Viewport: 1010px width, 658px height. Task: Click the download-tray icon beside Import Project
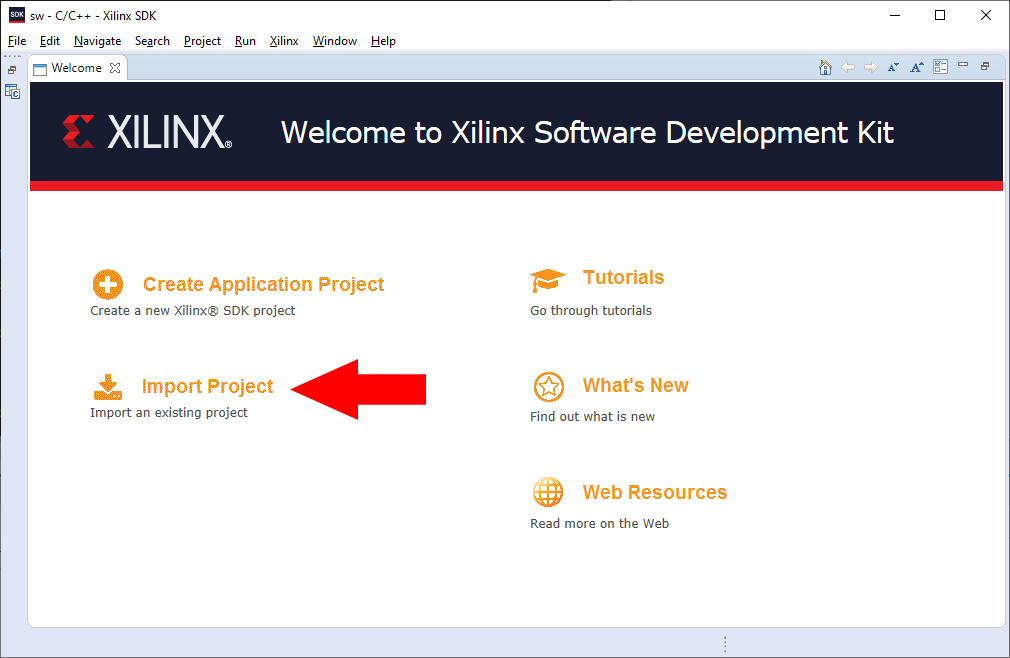[108, 387]
